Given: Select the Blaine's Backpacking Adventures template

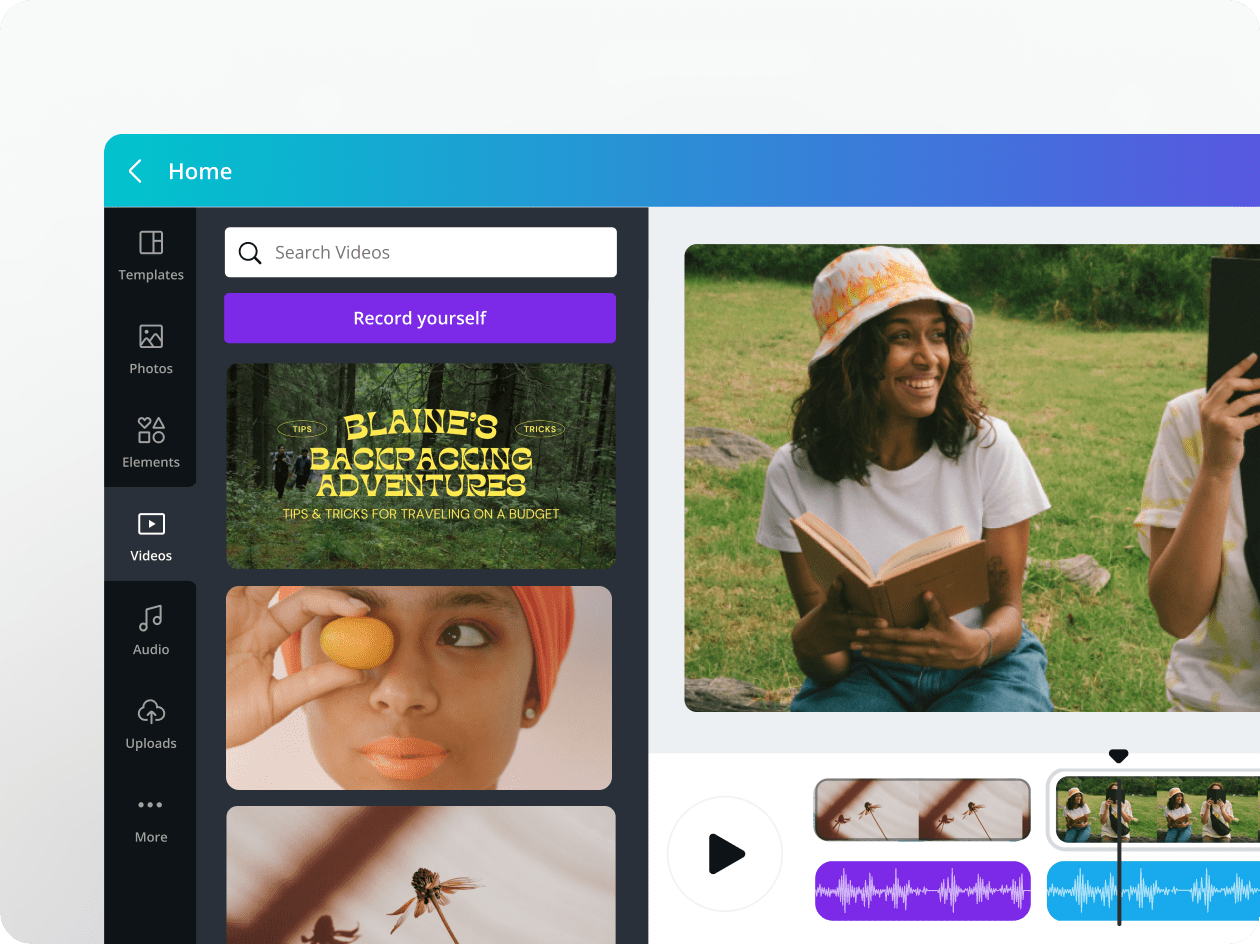Looking at the screenshot, I should tap(420, 466).
